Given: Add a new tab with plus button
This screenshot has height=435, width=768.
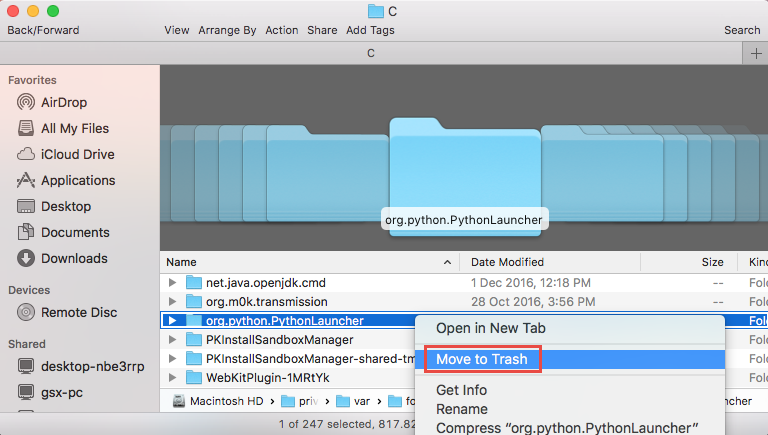Looking at the screenshot, I should point(756,53).
